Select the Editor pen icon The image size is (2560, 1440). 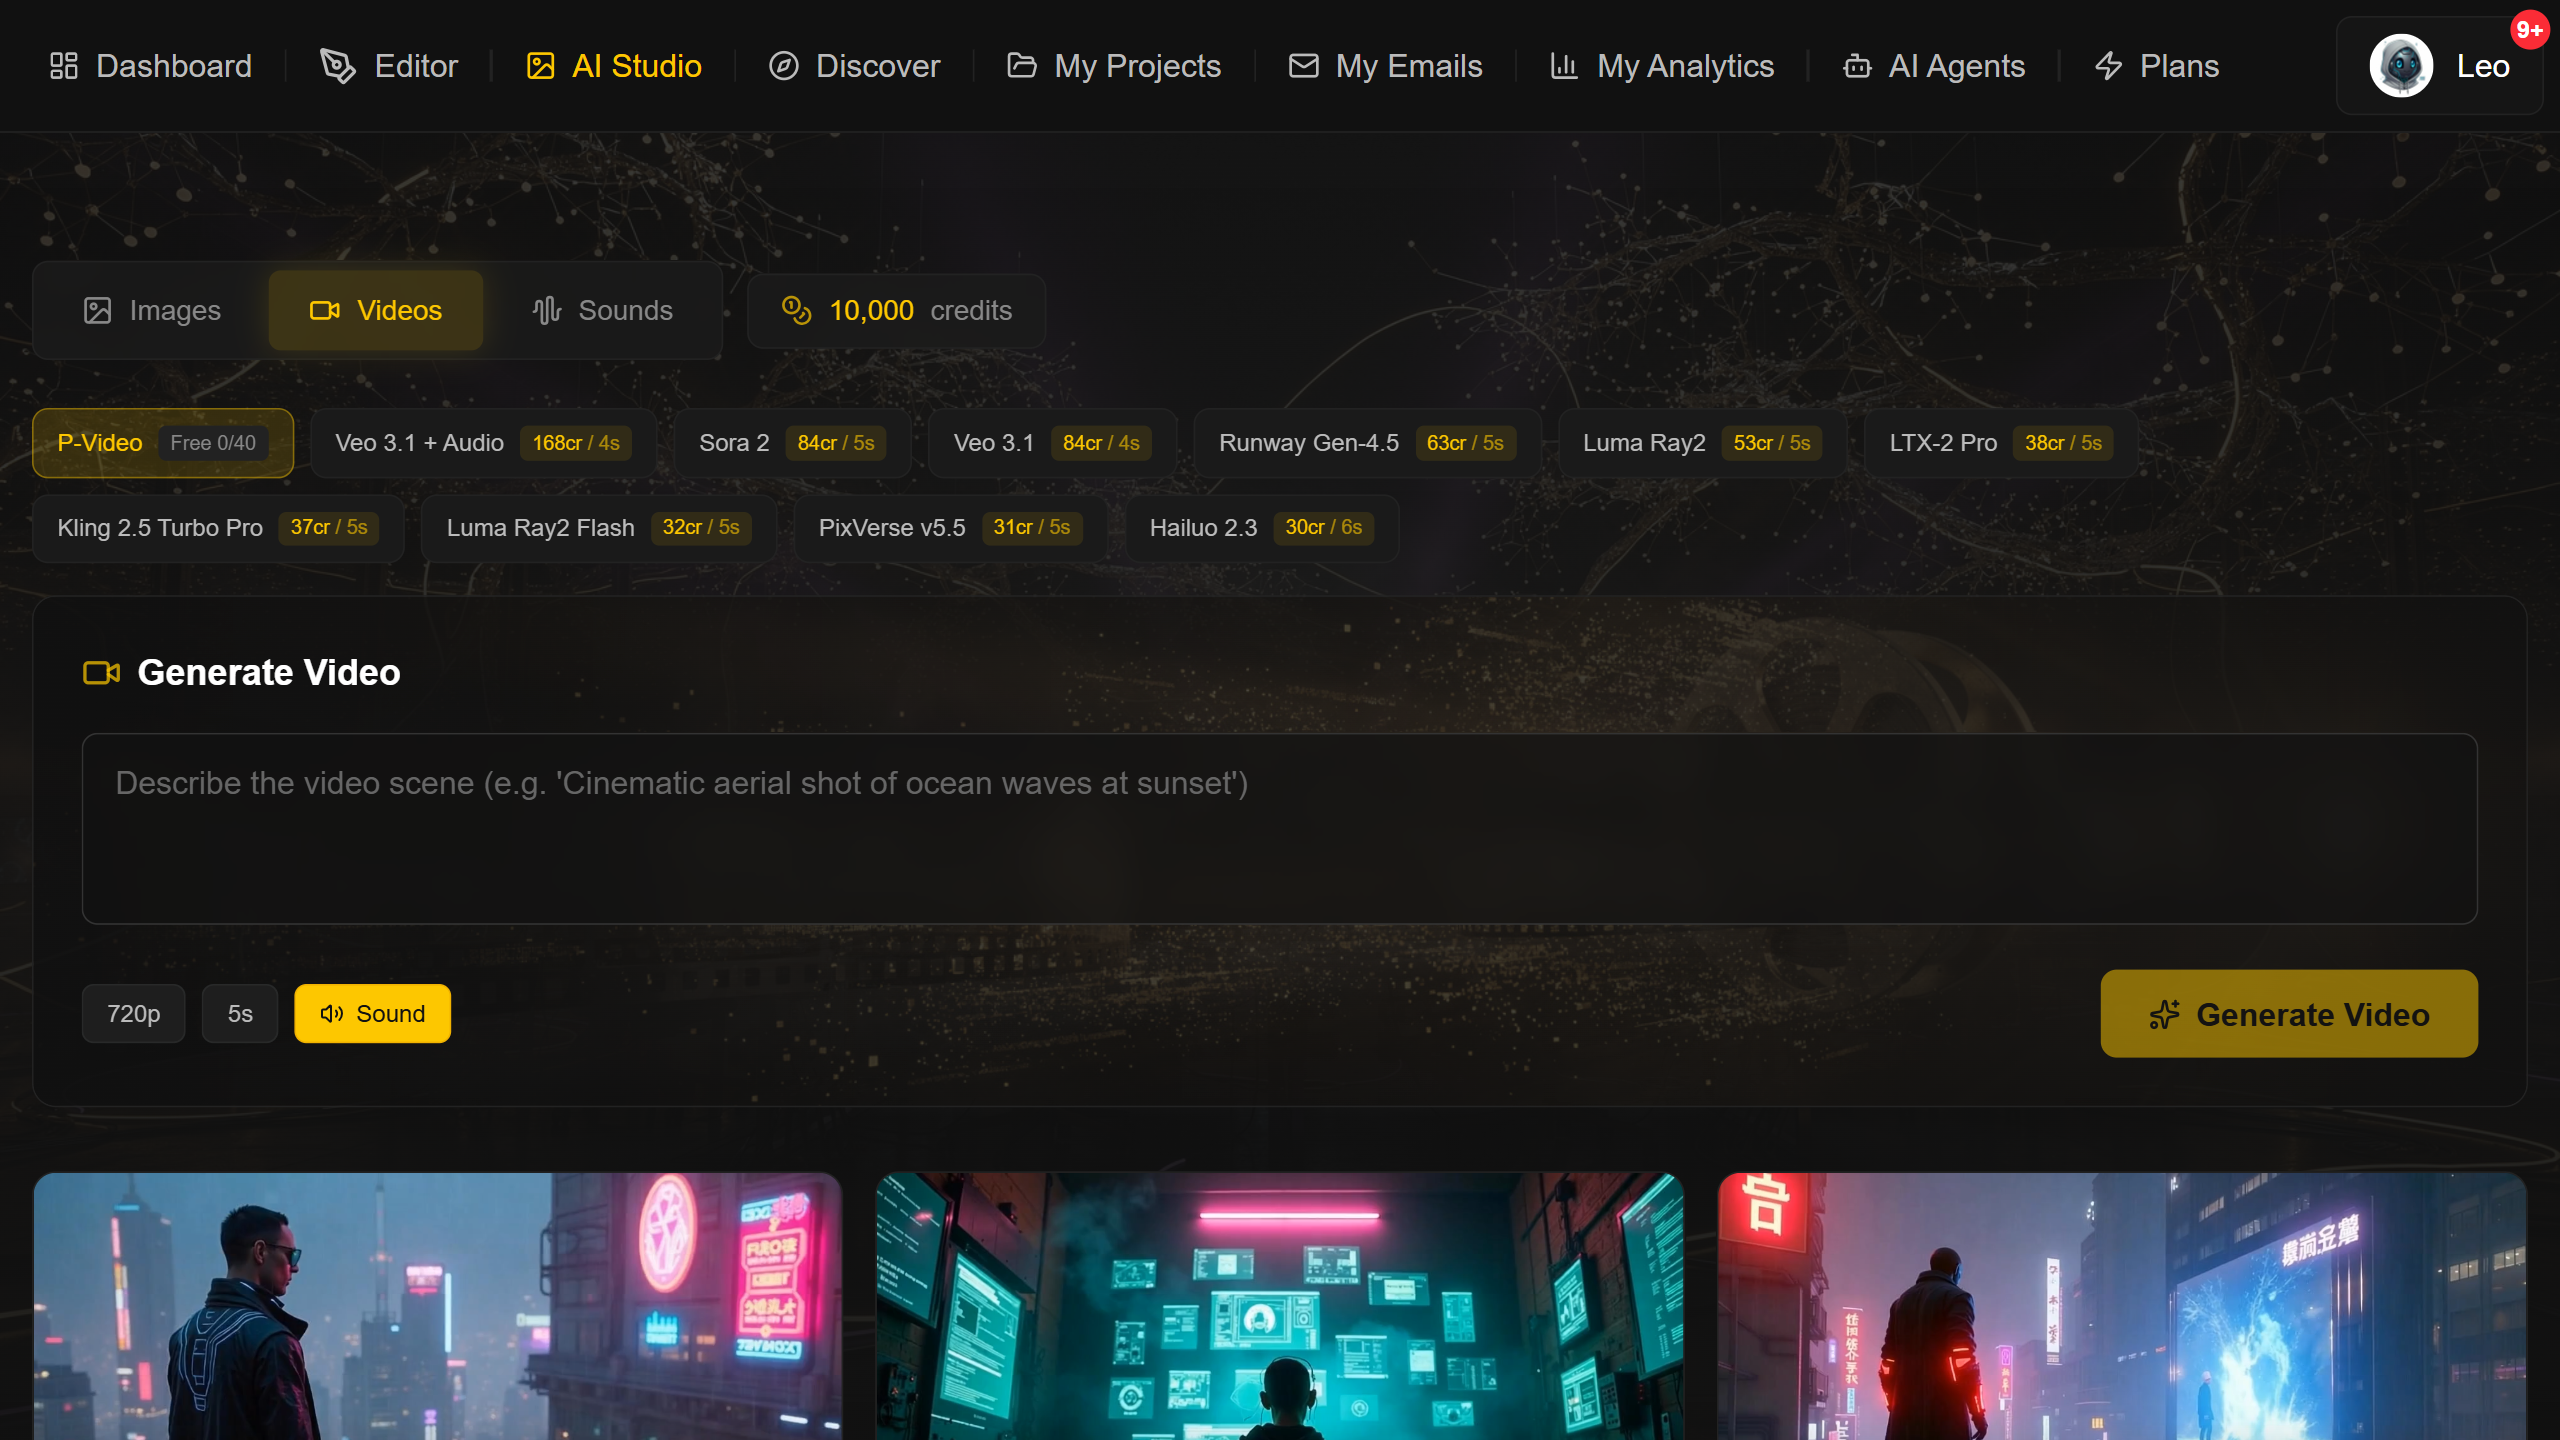(x=337, y=65)
